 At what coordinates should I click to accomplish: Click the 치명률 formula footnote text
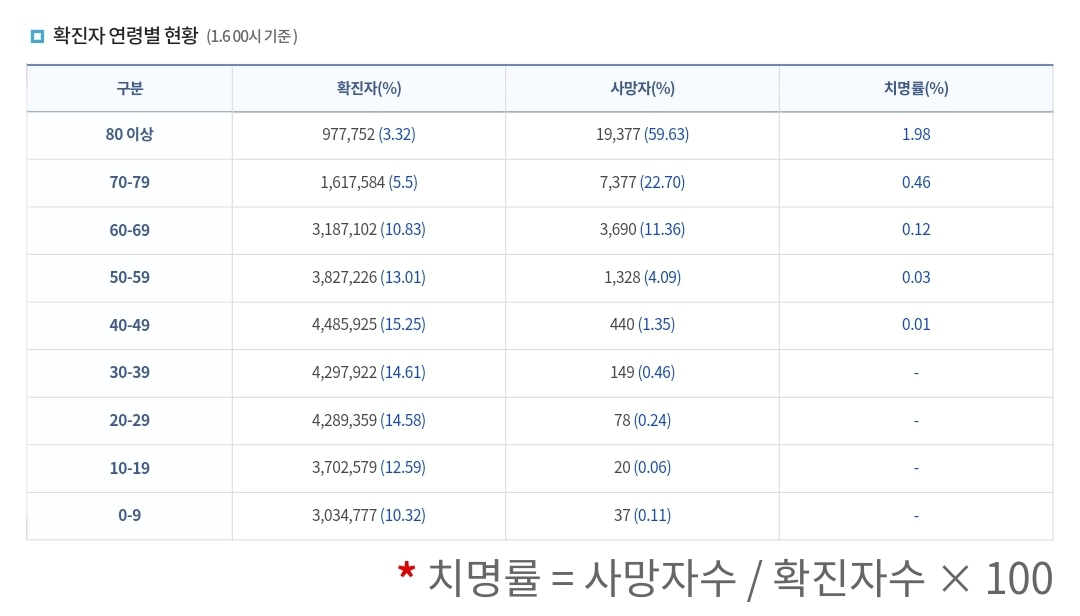coord(740,577)
